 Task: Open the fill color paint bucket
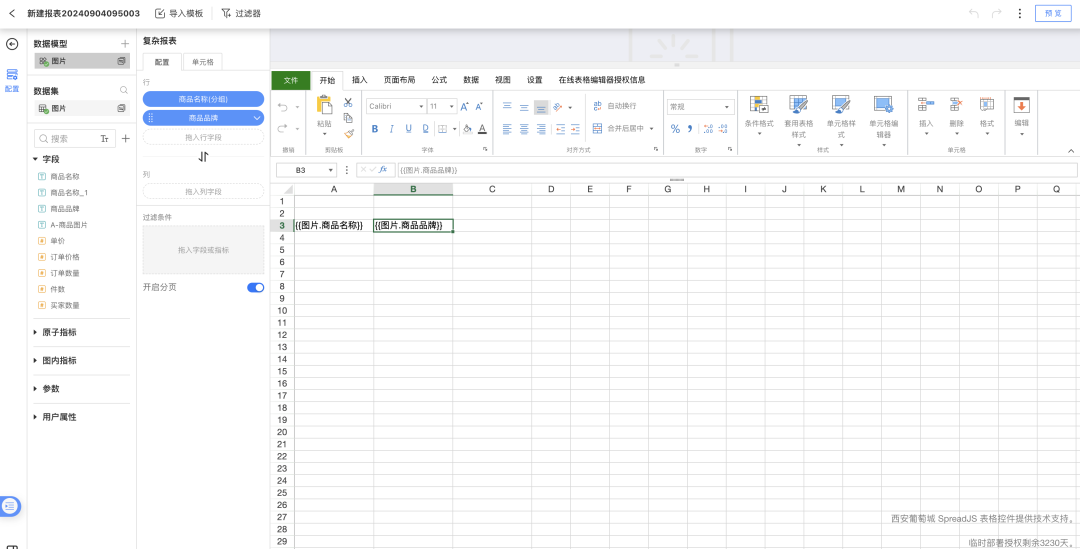tap(467, 129)
